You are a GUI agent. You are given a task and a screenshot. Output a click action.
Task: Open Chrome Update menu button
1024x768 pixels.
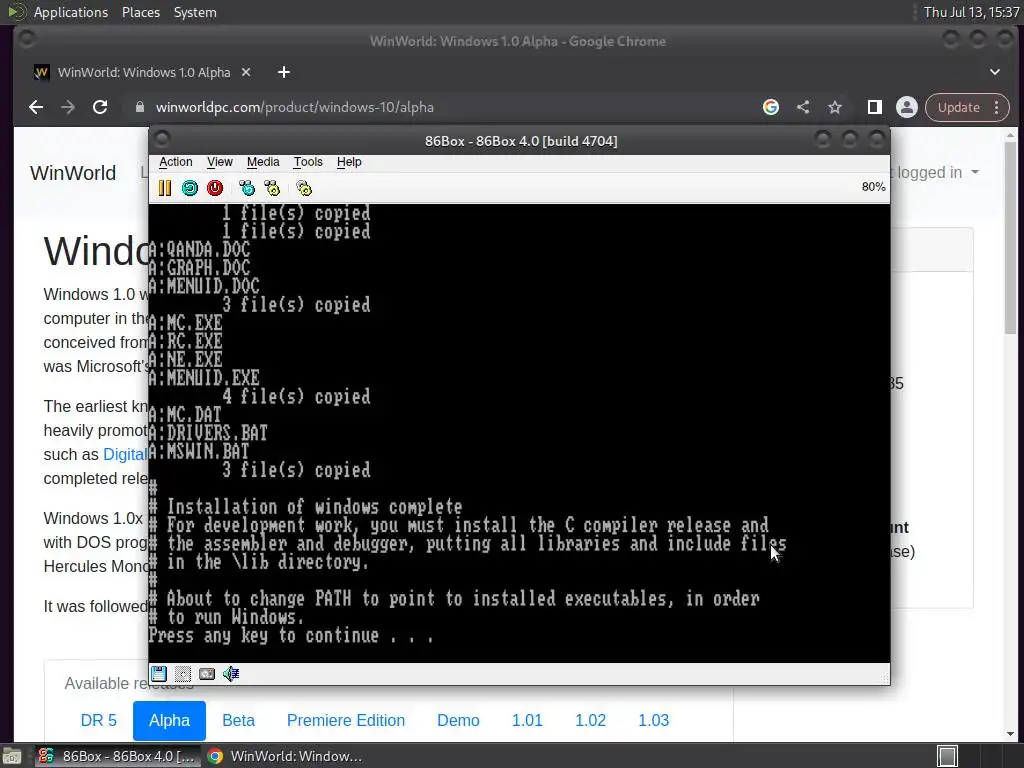pos(967,107)
